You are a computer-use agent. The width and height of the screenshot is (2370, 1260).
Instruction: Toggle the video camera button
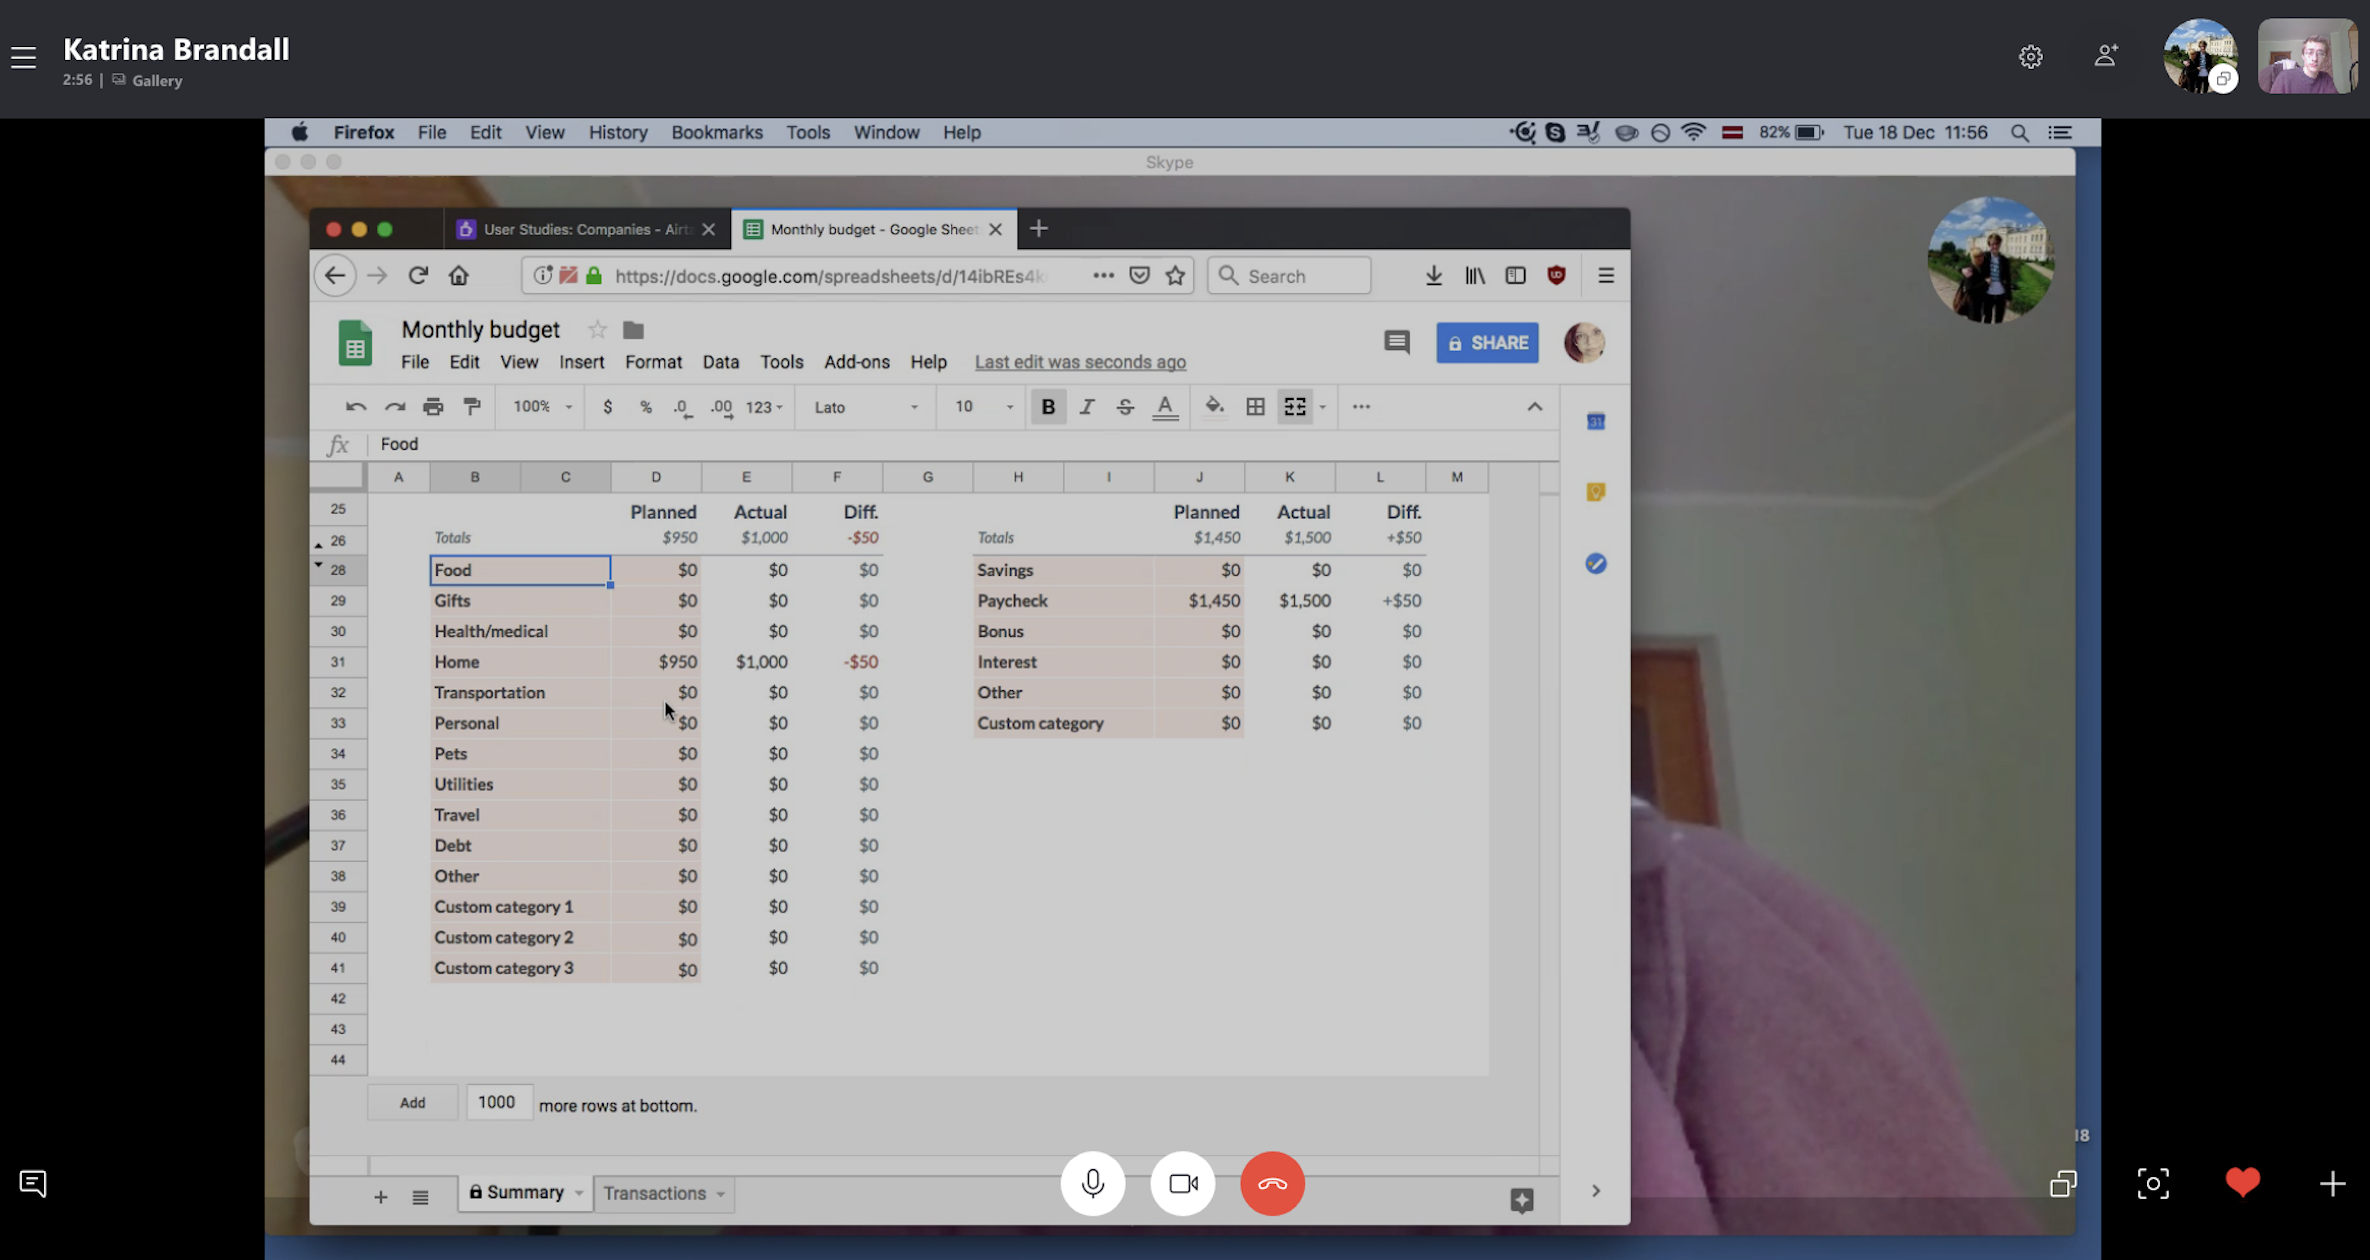[x=1182, y=1183]
